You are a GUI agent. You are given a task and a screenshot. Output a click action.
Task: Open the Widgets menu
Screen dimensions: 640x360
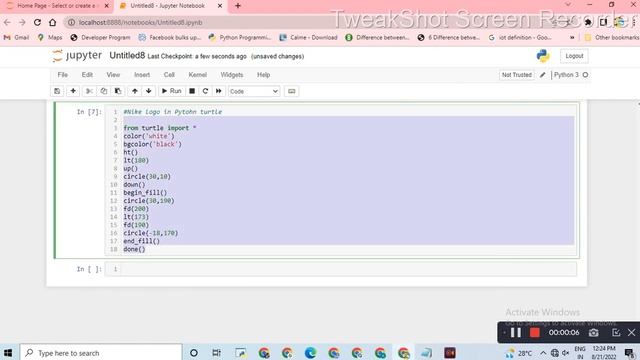(231, 75)
